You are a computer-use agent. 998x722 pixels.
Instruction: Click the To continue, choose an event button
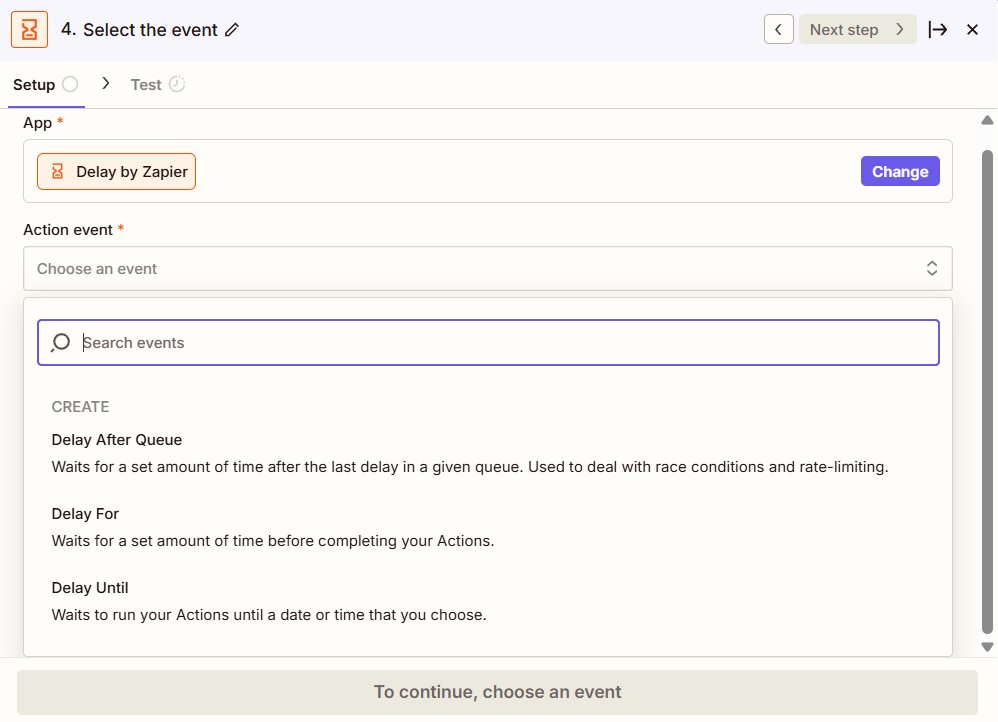point(497,692)
